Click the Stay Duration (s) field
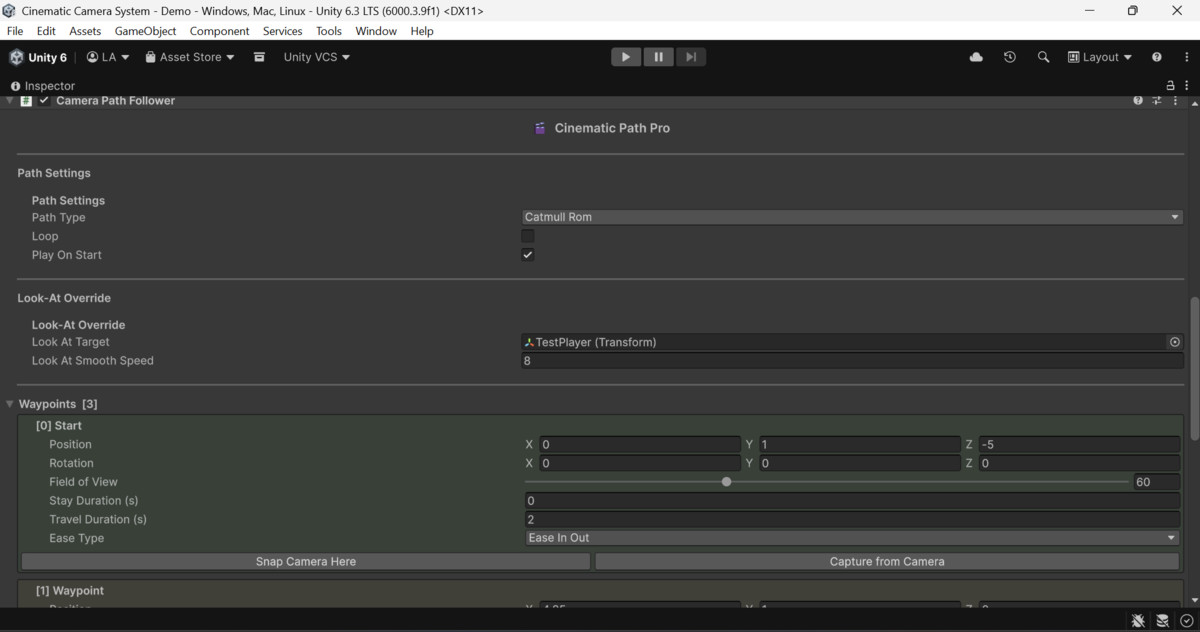Viewport: 1200px width, 632px height. click(852, 501)
